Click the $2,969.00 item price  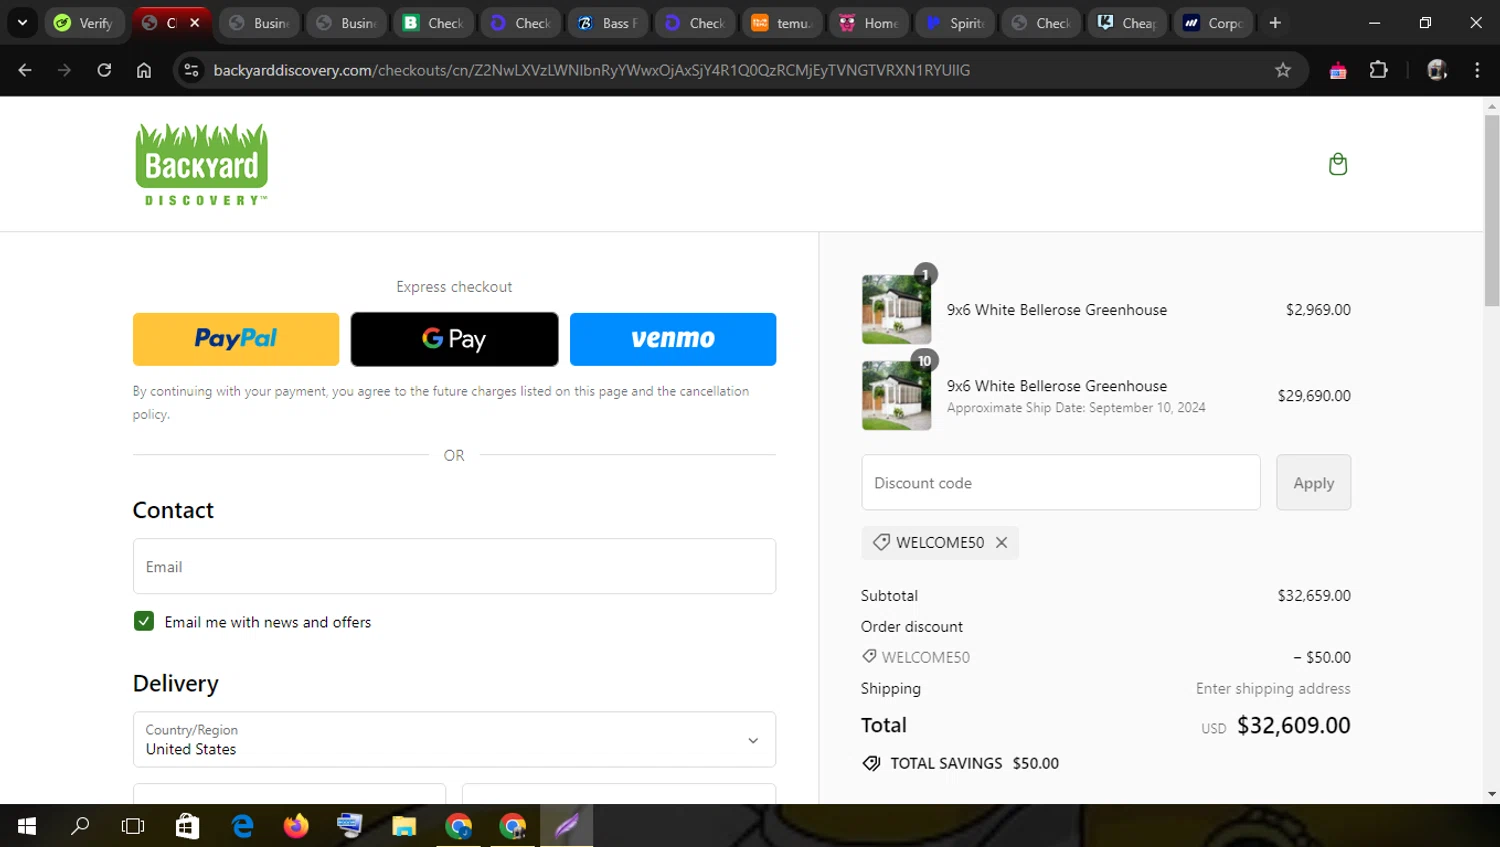[1318, 309]
